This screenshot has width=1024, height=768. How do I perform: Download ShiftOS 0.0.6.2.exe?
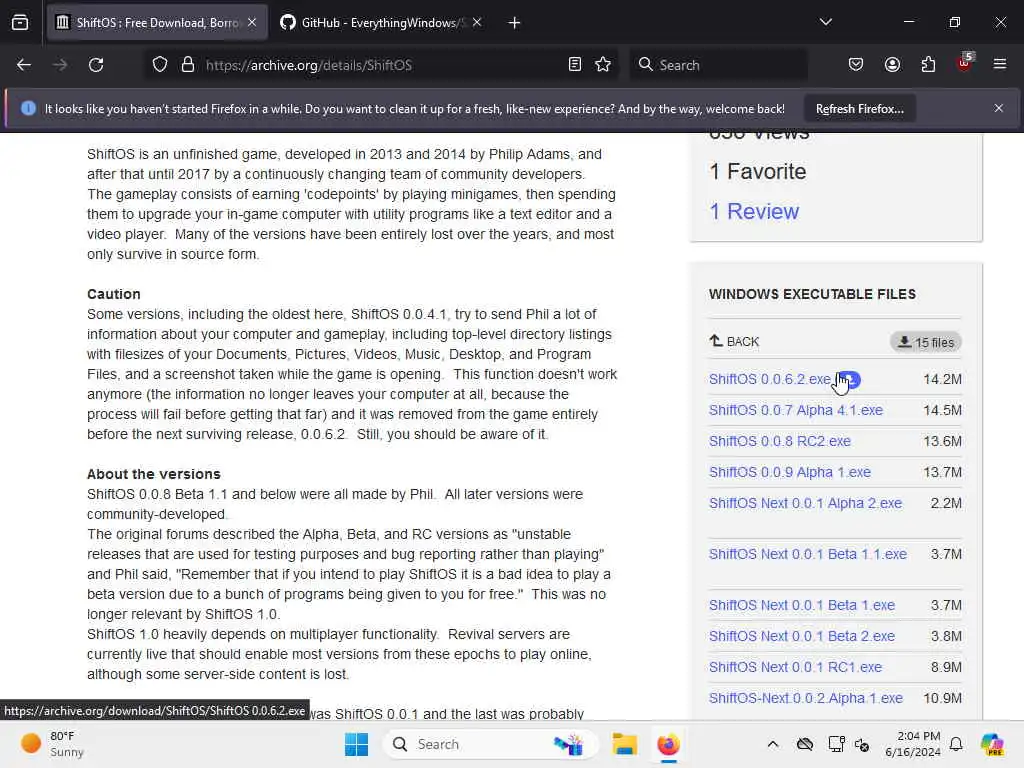pos(769,379)
